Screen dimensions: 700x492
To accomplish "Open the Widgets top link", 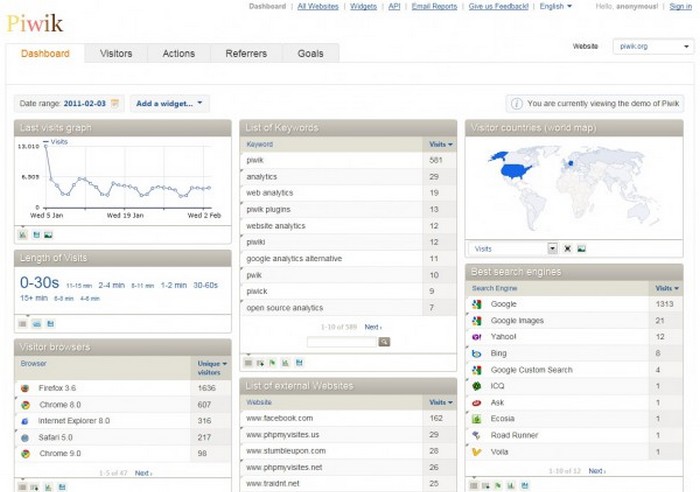I will pos(363,6).
